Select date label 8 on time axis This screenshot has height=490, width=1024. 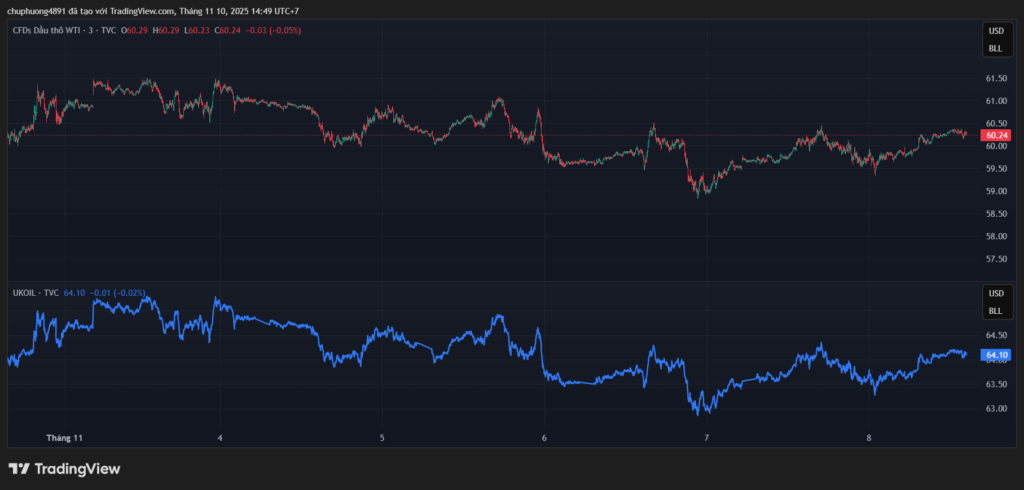[869, 438]
